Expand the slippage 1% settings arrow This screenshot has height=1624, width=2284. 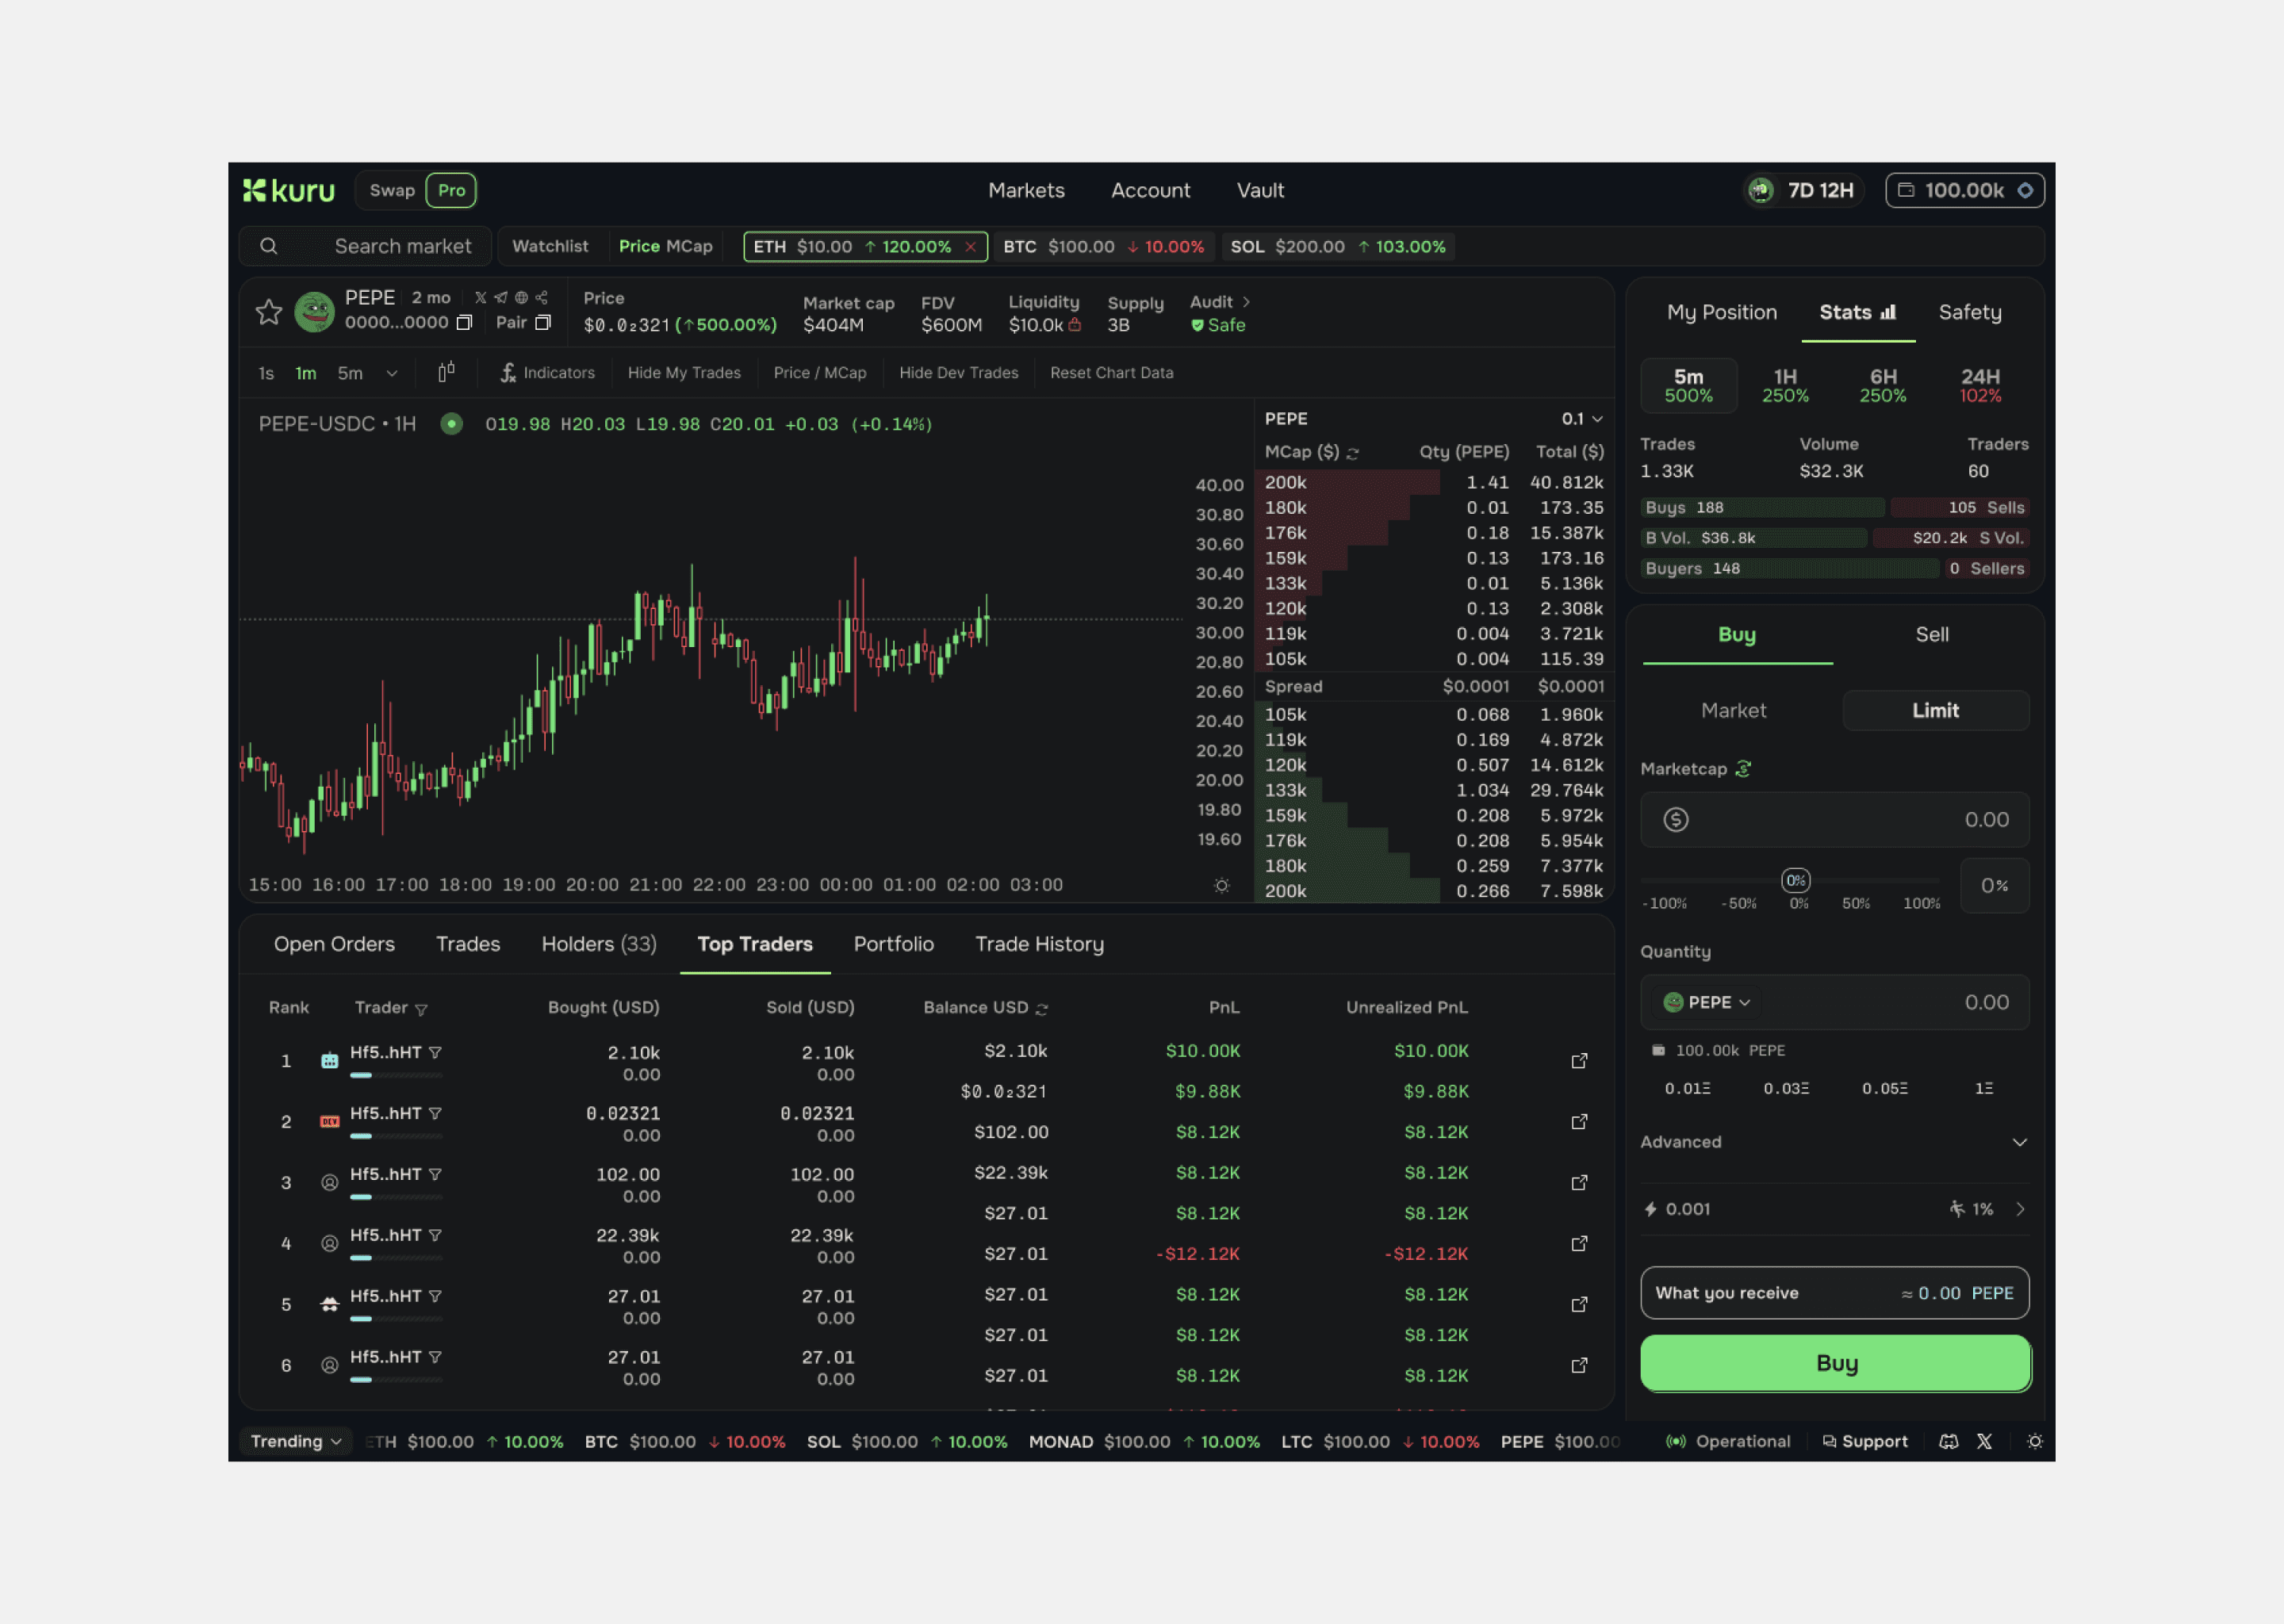(x=2020, y=1210)
